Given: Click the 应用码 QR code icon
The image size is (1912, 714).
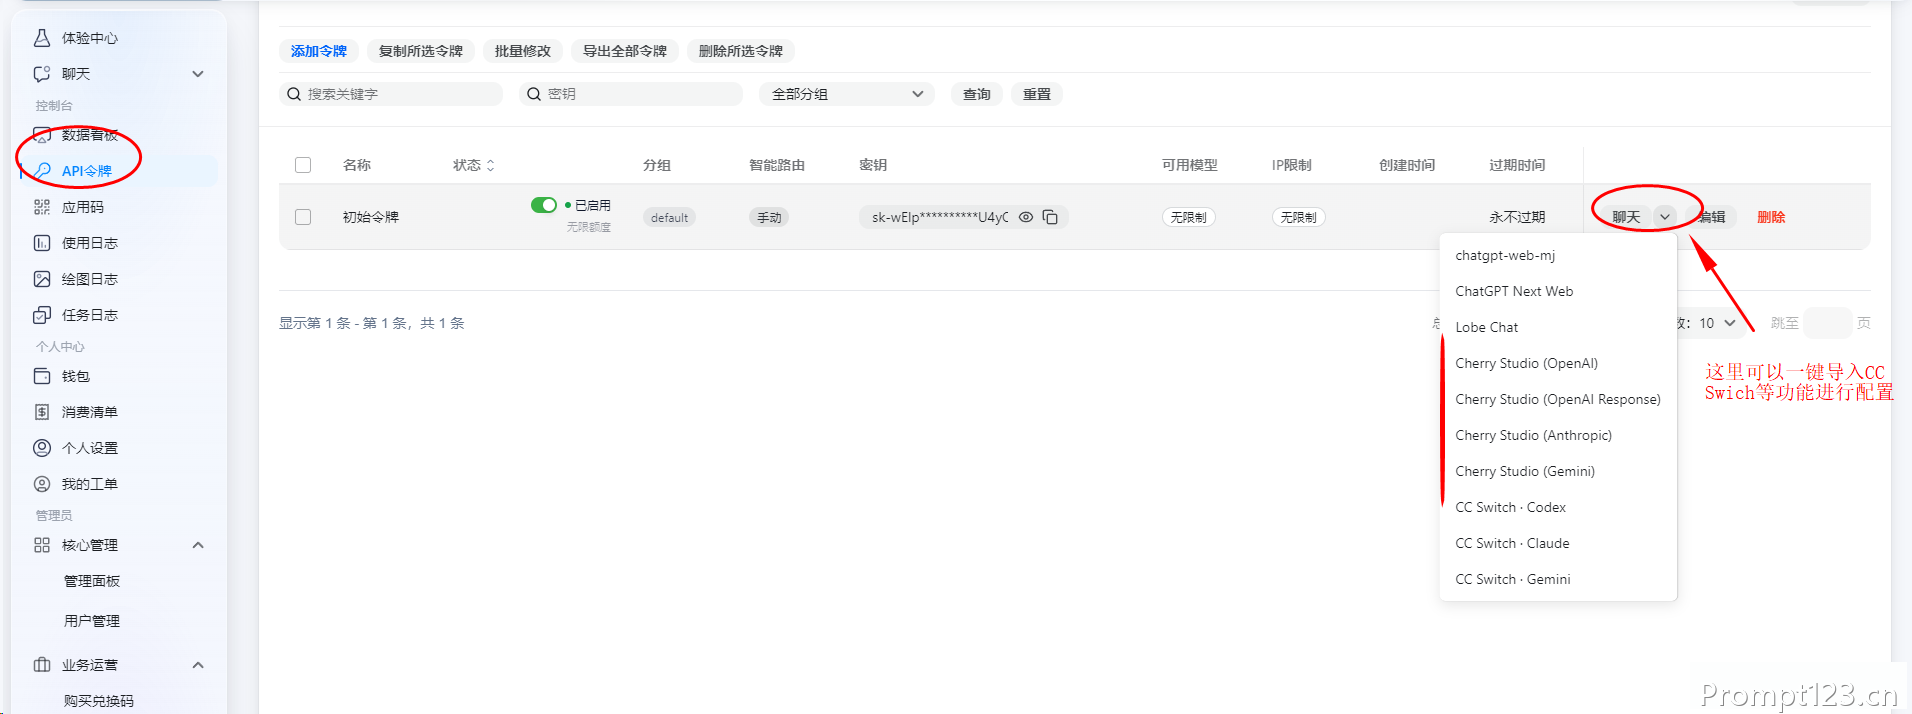Looking at the screenshot, I should click(42, 207).
